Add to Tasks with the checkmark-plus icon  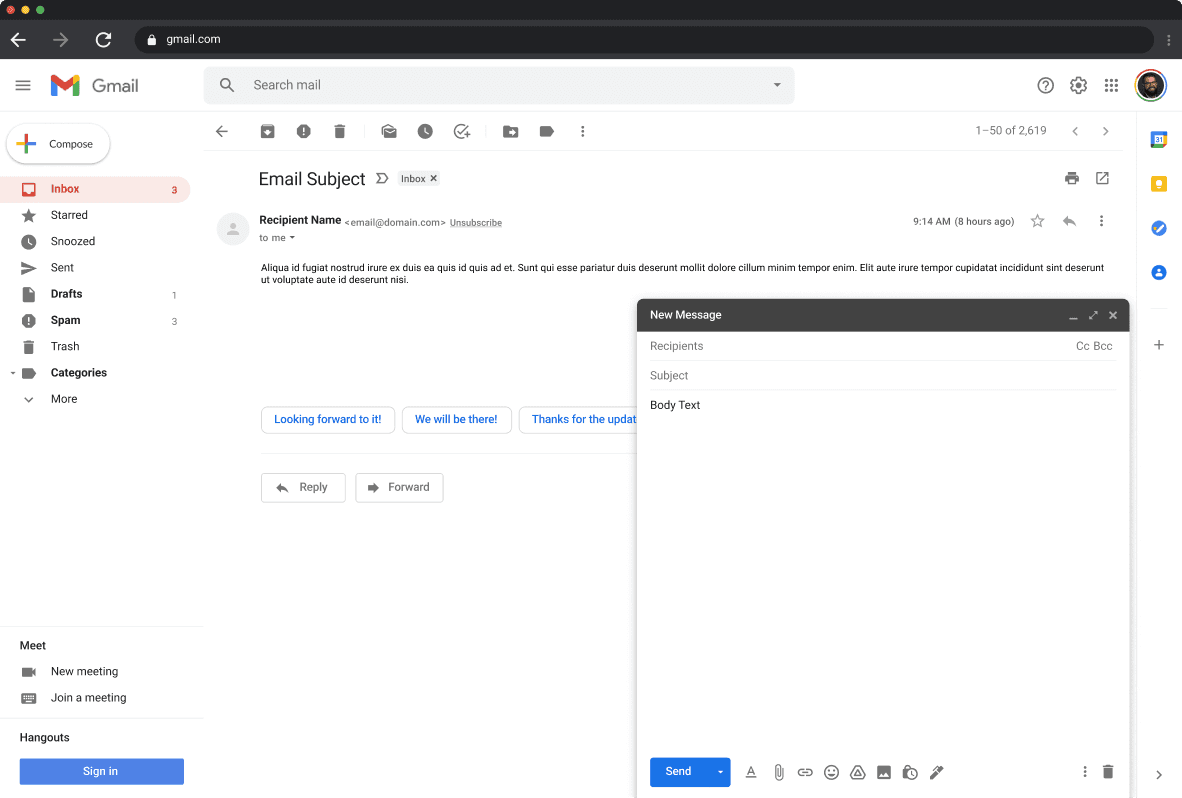[462, 132]
